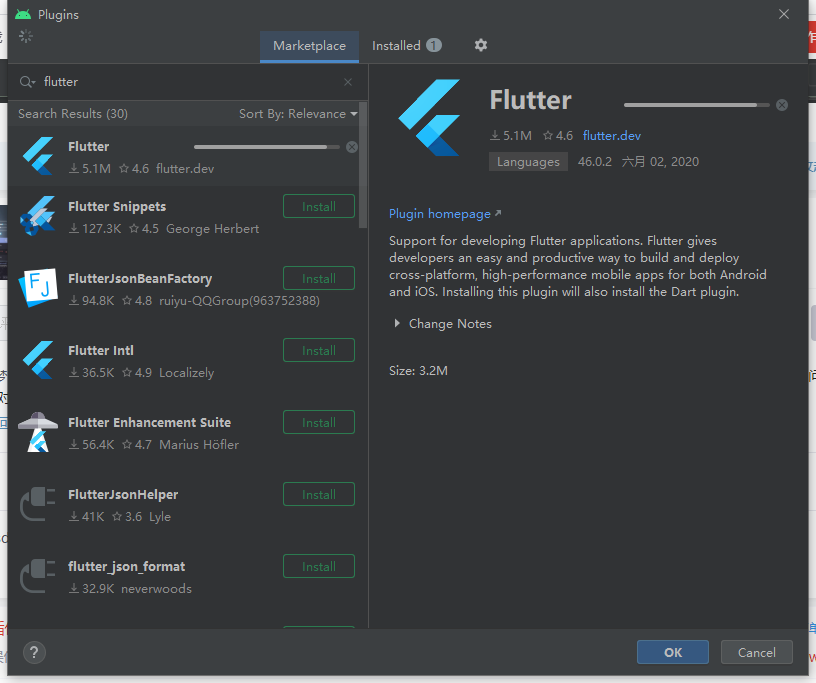Viewport: 816px width, 683px height.
Task: Select the Flutter Snippets plugin icon
Action: coord(37,216)
